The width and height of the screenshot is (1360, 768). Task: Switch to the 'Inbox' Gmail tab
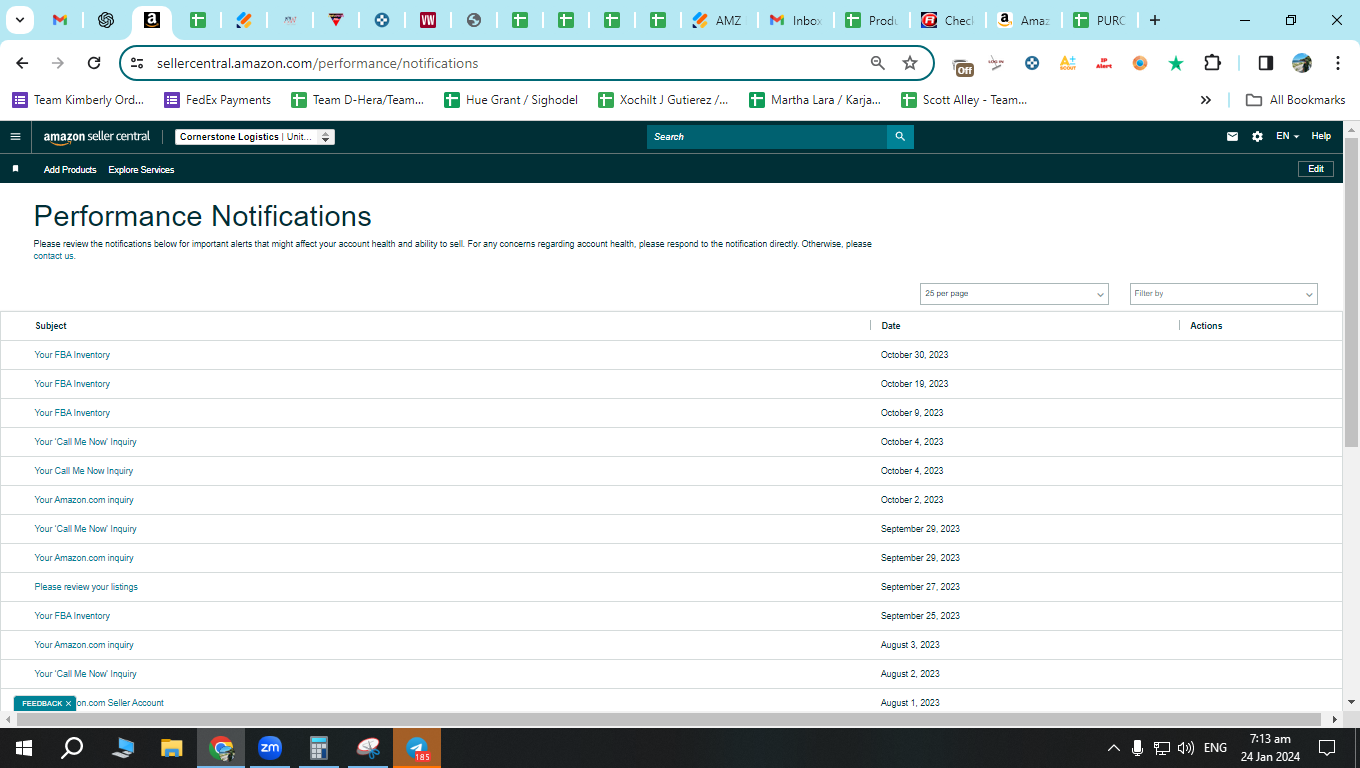coord(794,20)
